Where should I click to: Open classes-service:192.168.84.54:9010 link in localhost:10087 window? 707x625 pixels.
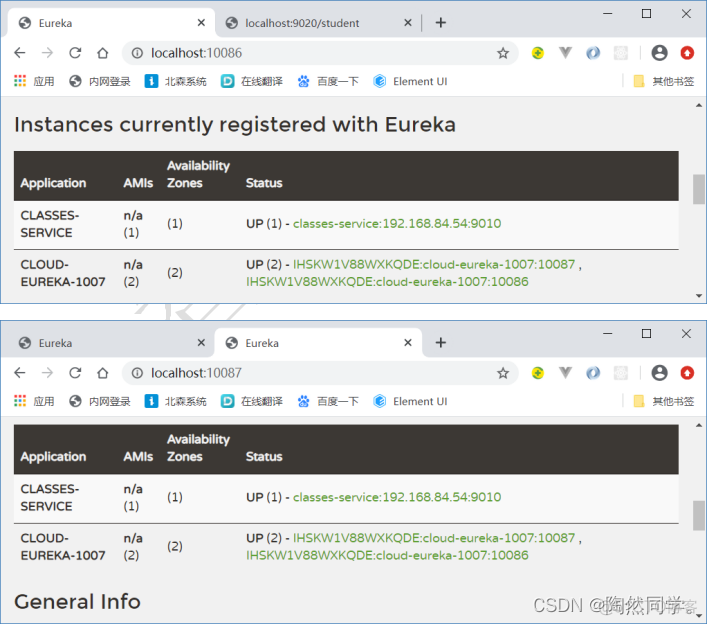[397, 497]
